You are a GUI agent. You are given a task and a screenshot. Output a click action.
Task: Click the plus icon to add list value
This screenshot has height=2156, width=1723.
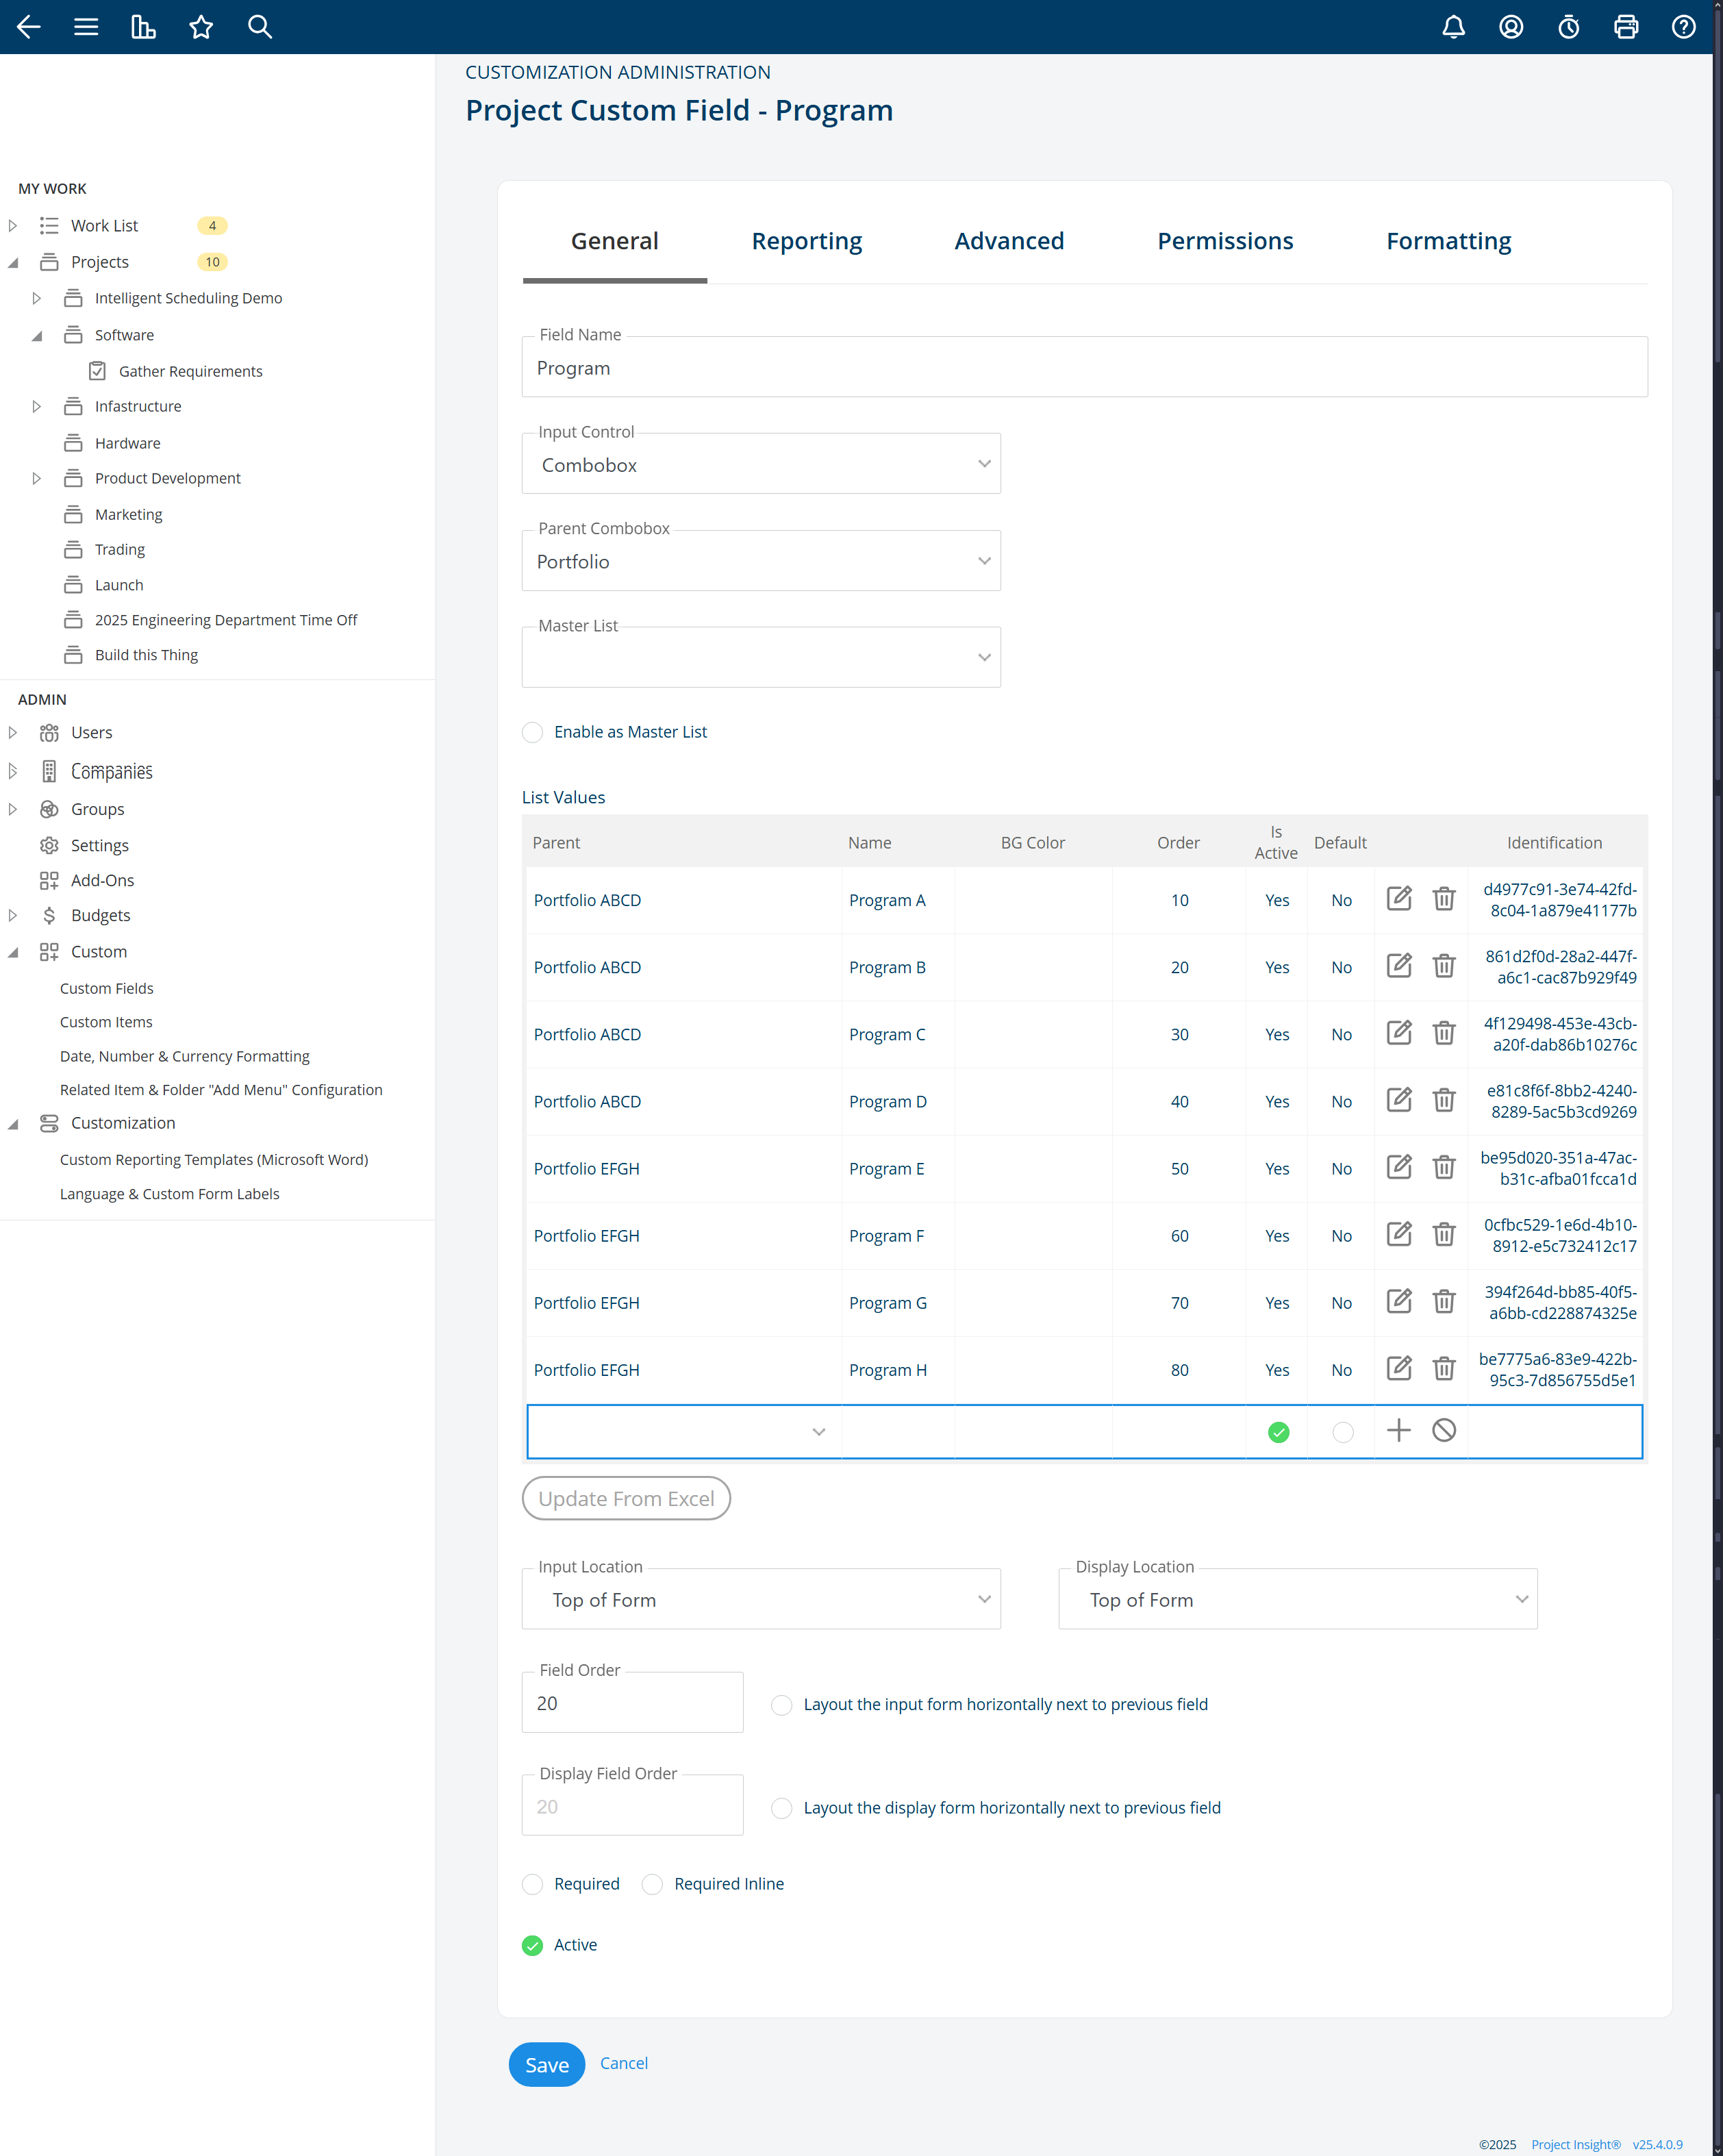click(x=1399, y=1431)
